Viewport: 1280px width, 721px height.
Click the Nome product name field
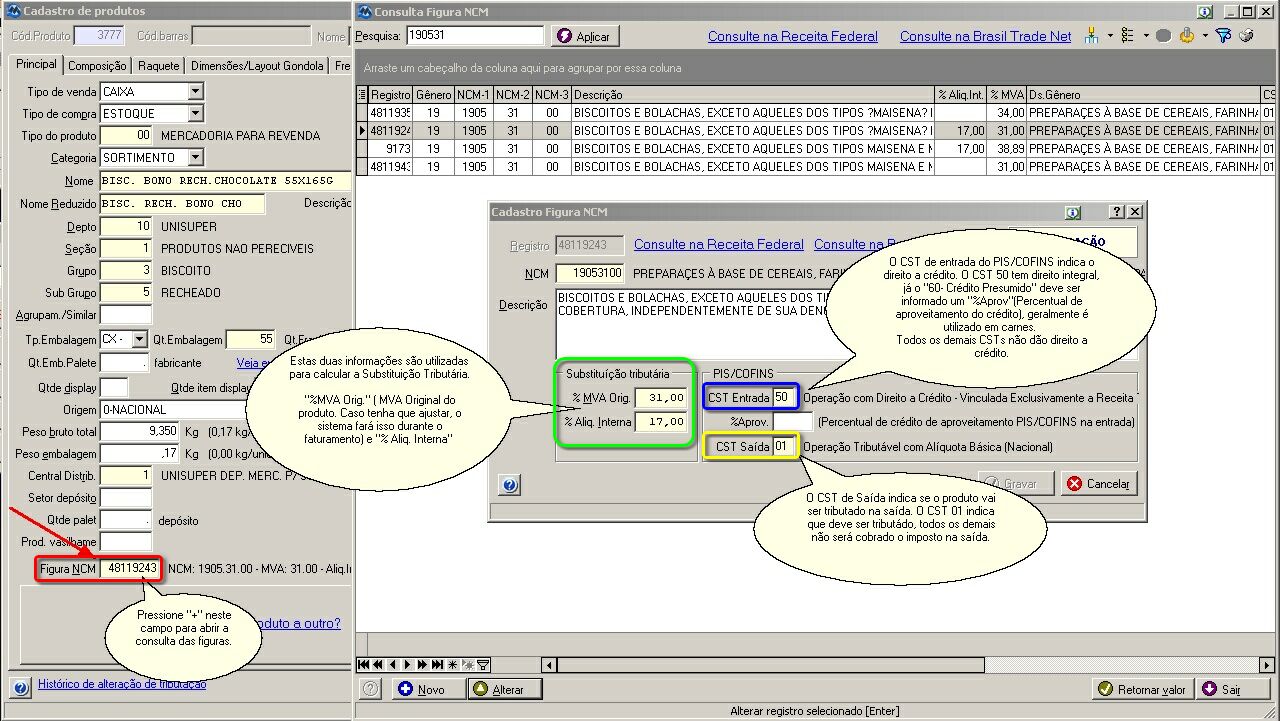(x=226, y=181)
